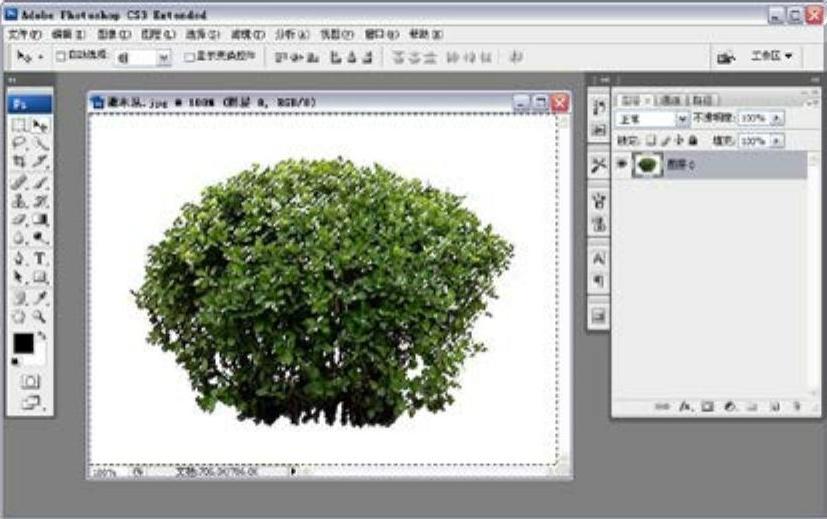Click the black foreground color swatch
Screen dimensions: 827x519
[23, 343]
